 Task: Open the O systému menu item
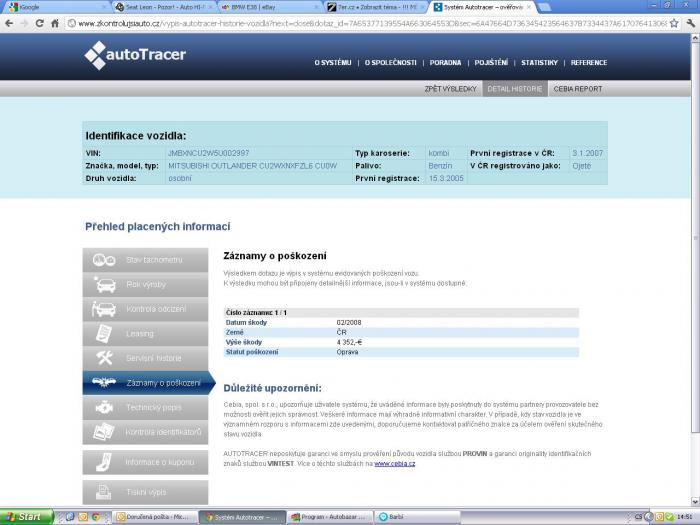click(333, 63)
